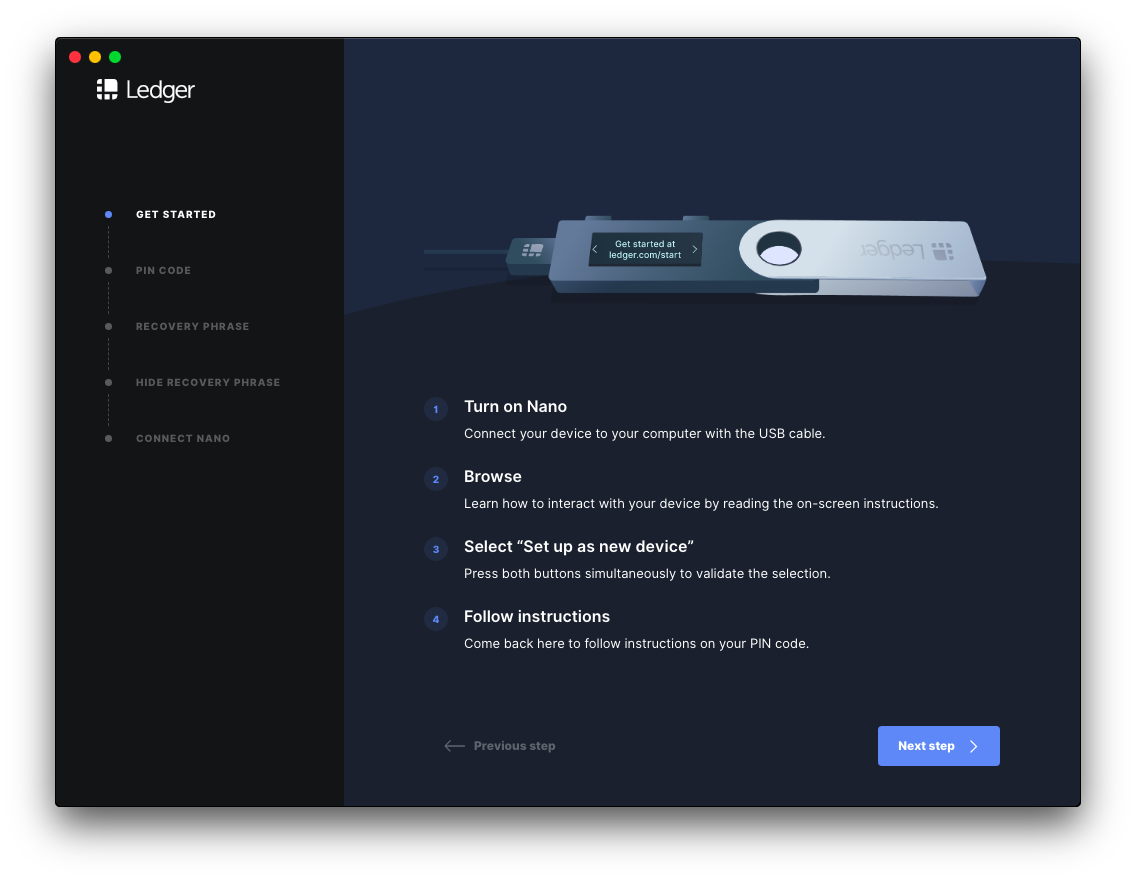
Task: Click step number 4 circle icon
Action: click(435, 619)
